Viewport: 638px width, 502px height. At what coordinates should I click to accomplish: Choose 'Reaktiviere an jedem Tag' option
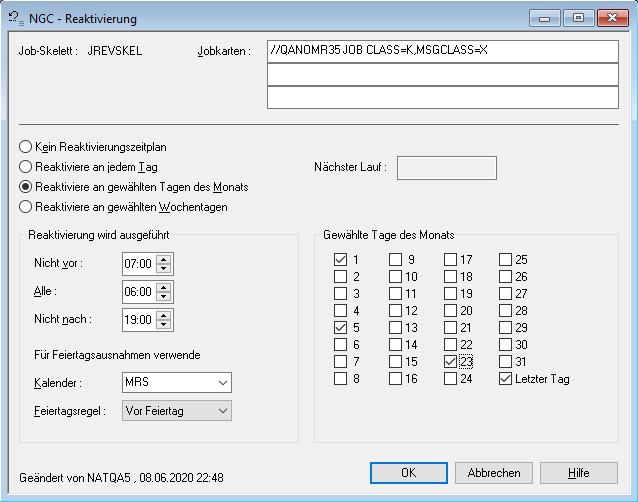click(26, 167)
